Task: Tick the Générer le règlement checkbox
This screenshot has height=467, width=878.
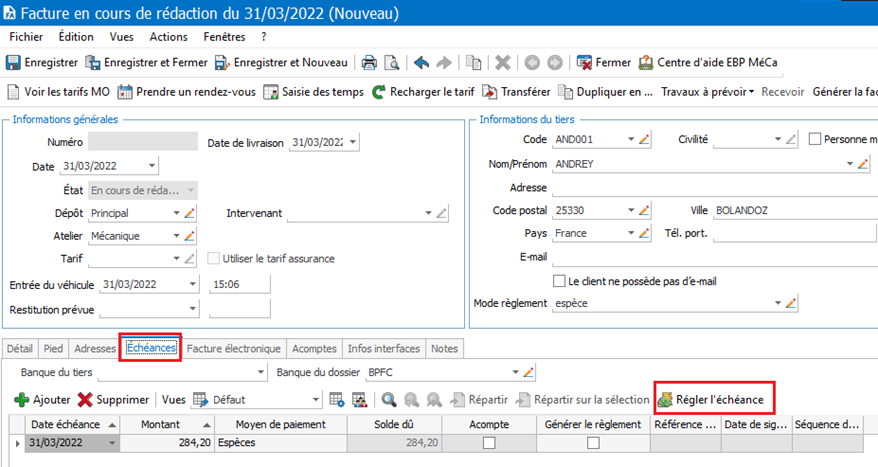Action: point(593,442)
